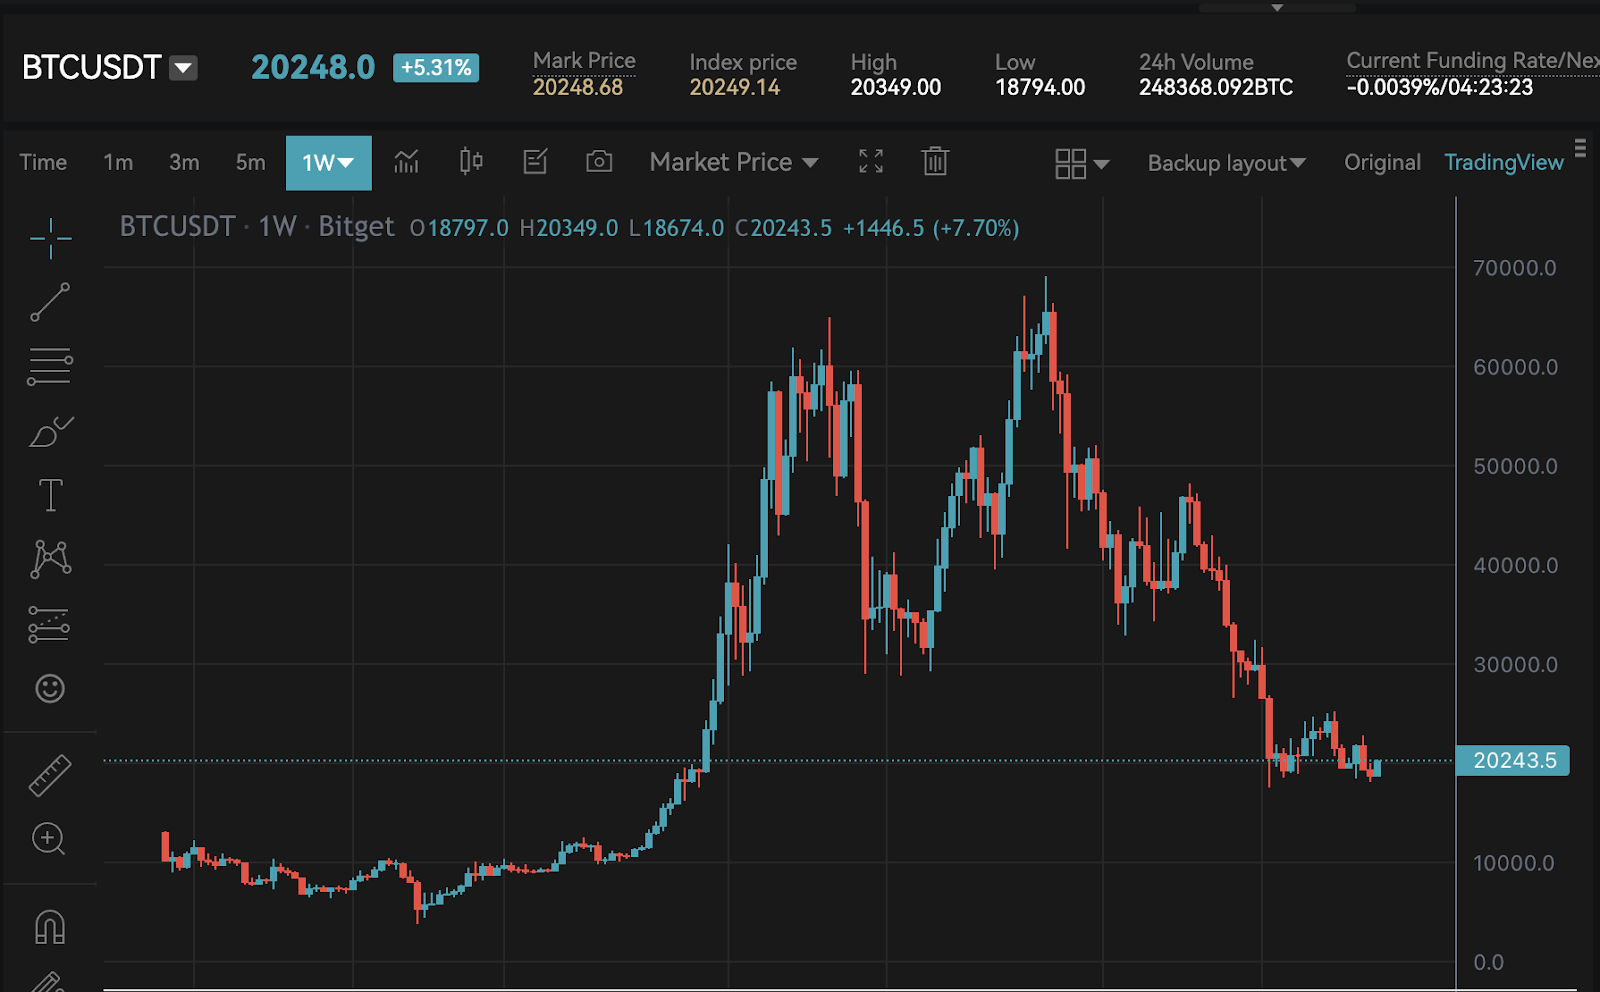Select the text annotation tool
The height and width of the screenshot is (992, 1600).
click(x=50, y=494)
